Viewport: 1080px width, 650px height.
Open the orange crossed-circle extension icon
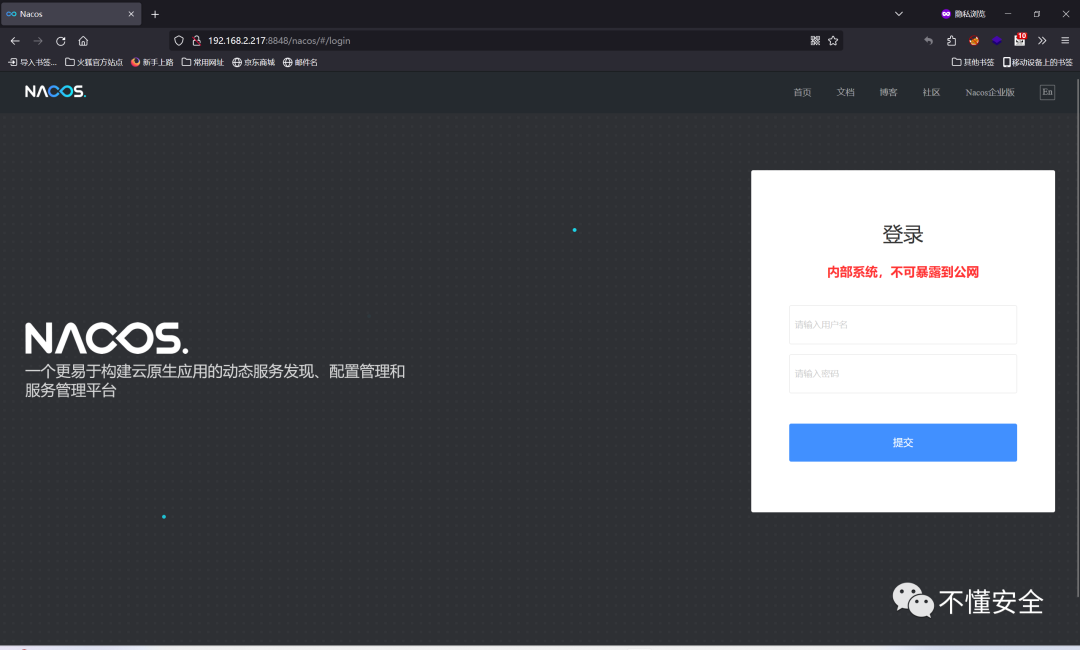[x=974, y=41]
